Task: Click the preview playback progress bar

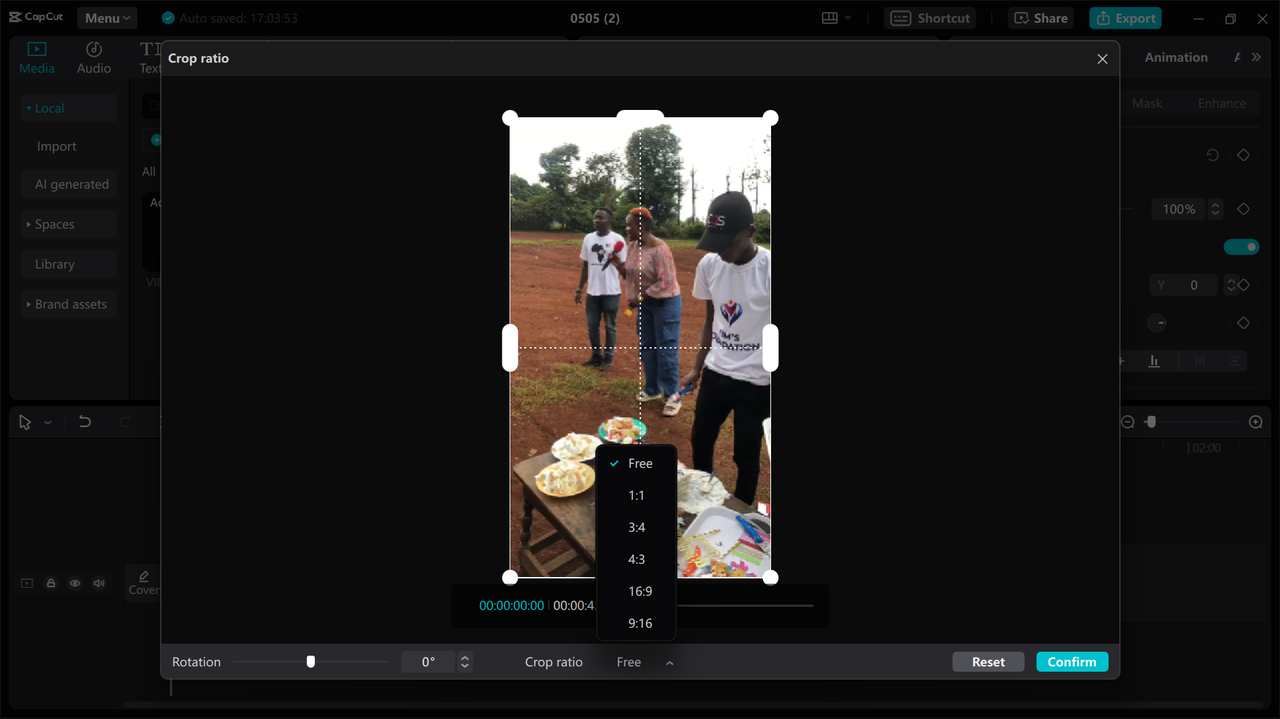Action: click(x=745, y=605)
